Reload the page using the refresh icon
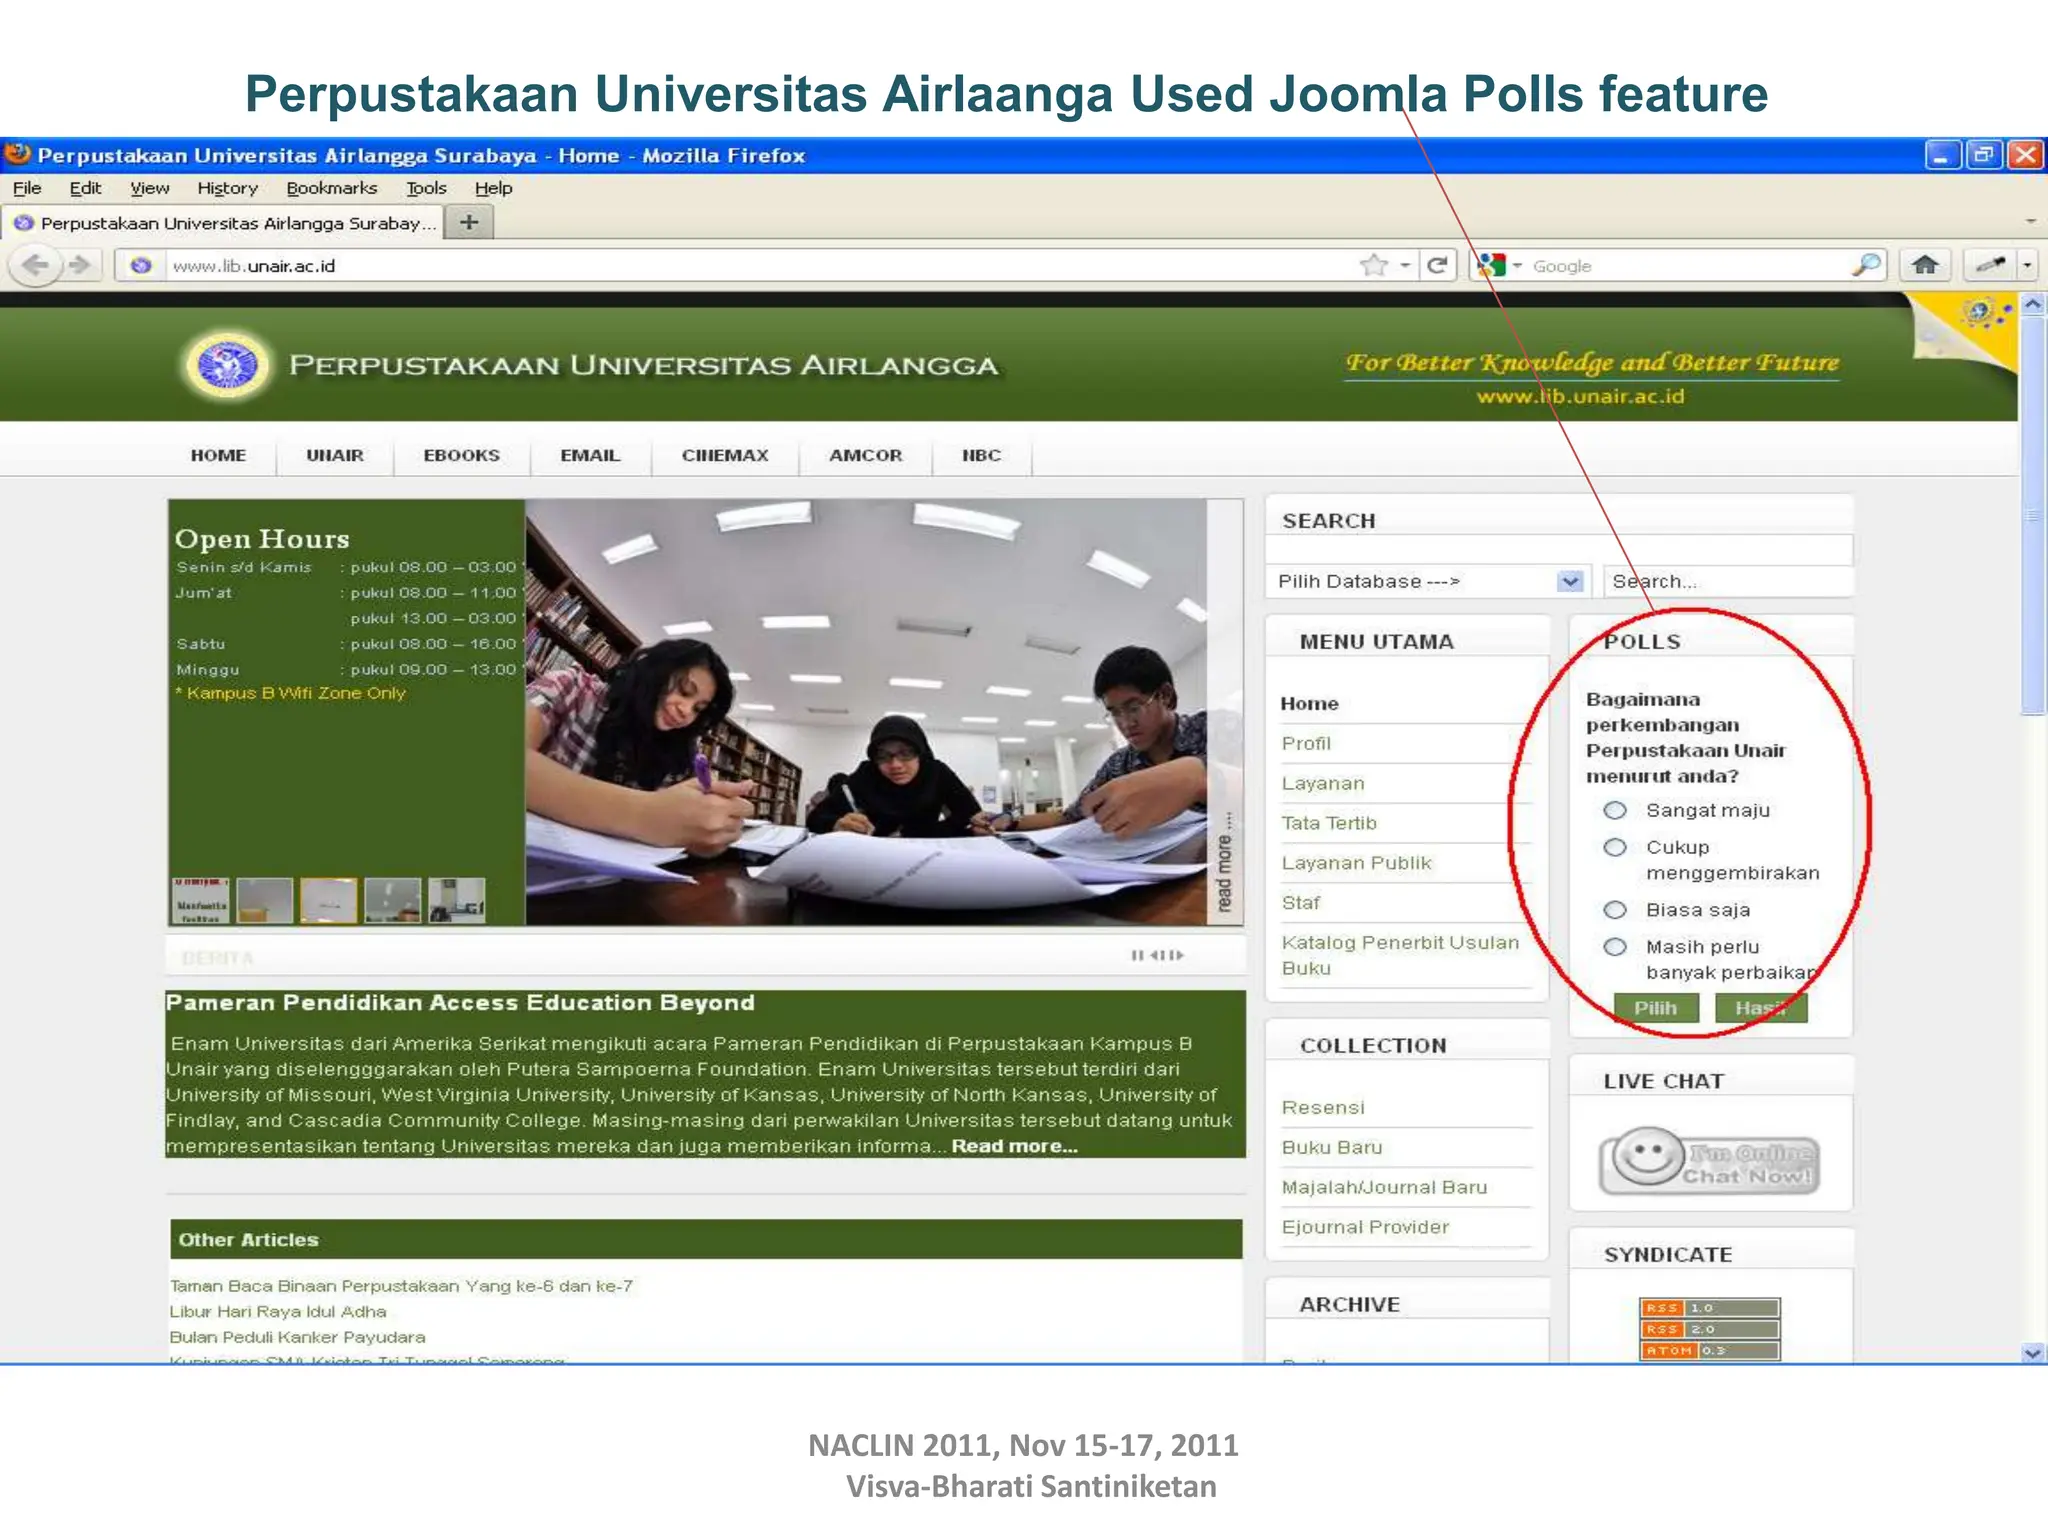Screen dimensions: 2048x1536 [x=1437, y=265]
